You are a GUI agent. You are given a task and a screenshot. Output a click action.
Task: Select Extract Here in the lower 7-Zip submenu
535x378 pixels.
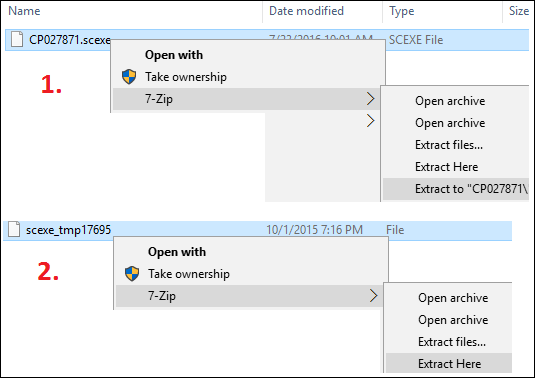tap(449, 364)
